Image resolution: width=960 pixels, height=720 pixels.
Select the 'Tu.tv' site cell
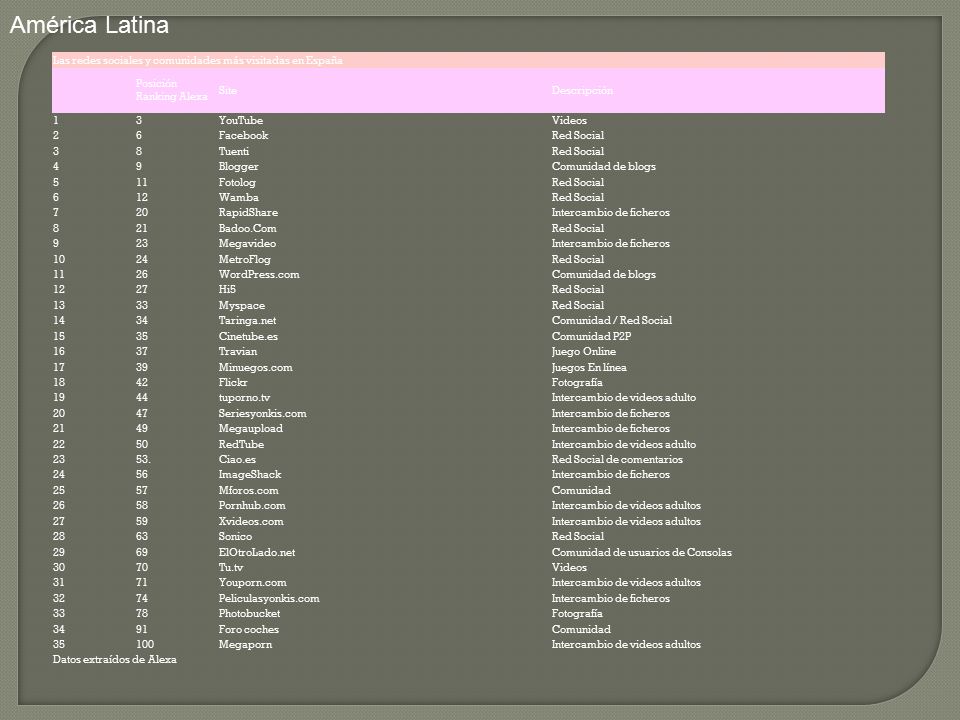(231, 568)
